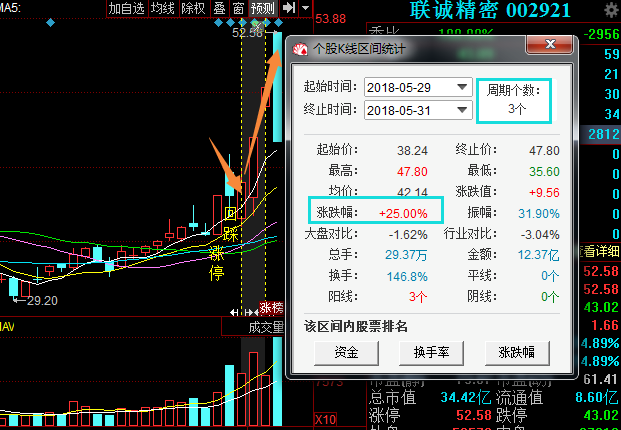This screenshot has height=430, width=621.
Task: Click leftmost blue diamond marker on chart
Action: (50, 23)
